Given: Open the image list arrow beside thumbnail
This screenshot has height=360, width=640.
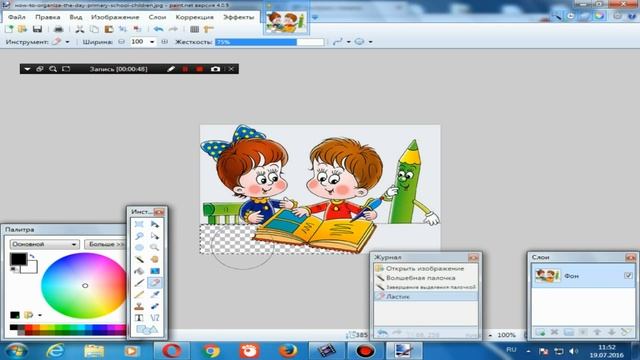Looking at the screenshot, I should 315,18.
